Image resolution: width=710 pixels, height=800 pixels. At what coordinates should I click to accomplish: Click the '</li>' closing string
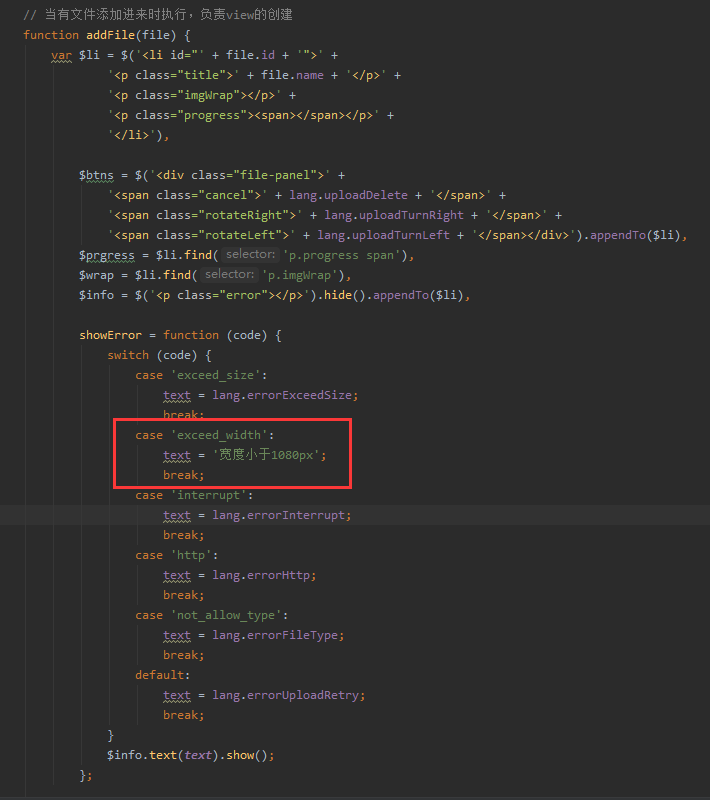click(x=132, y=135)
